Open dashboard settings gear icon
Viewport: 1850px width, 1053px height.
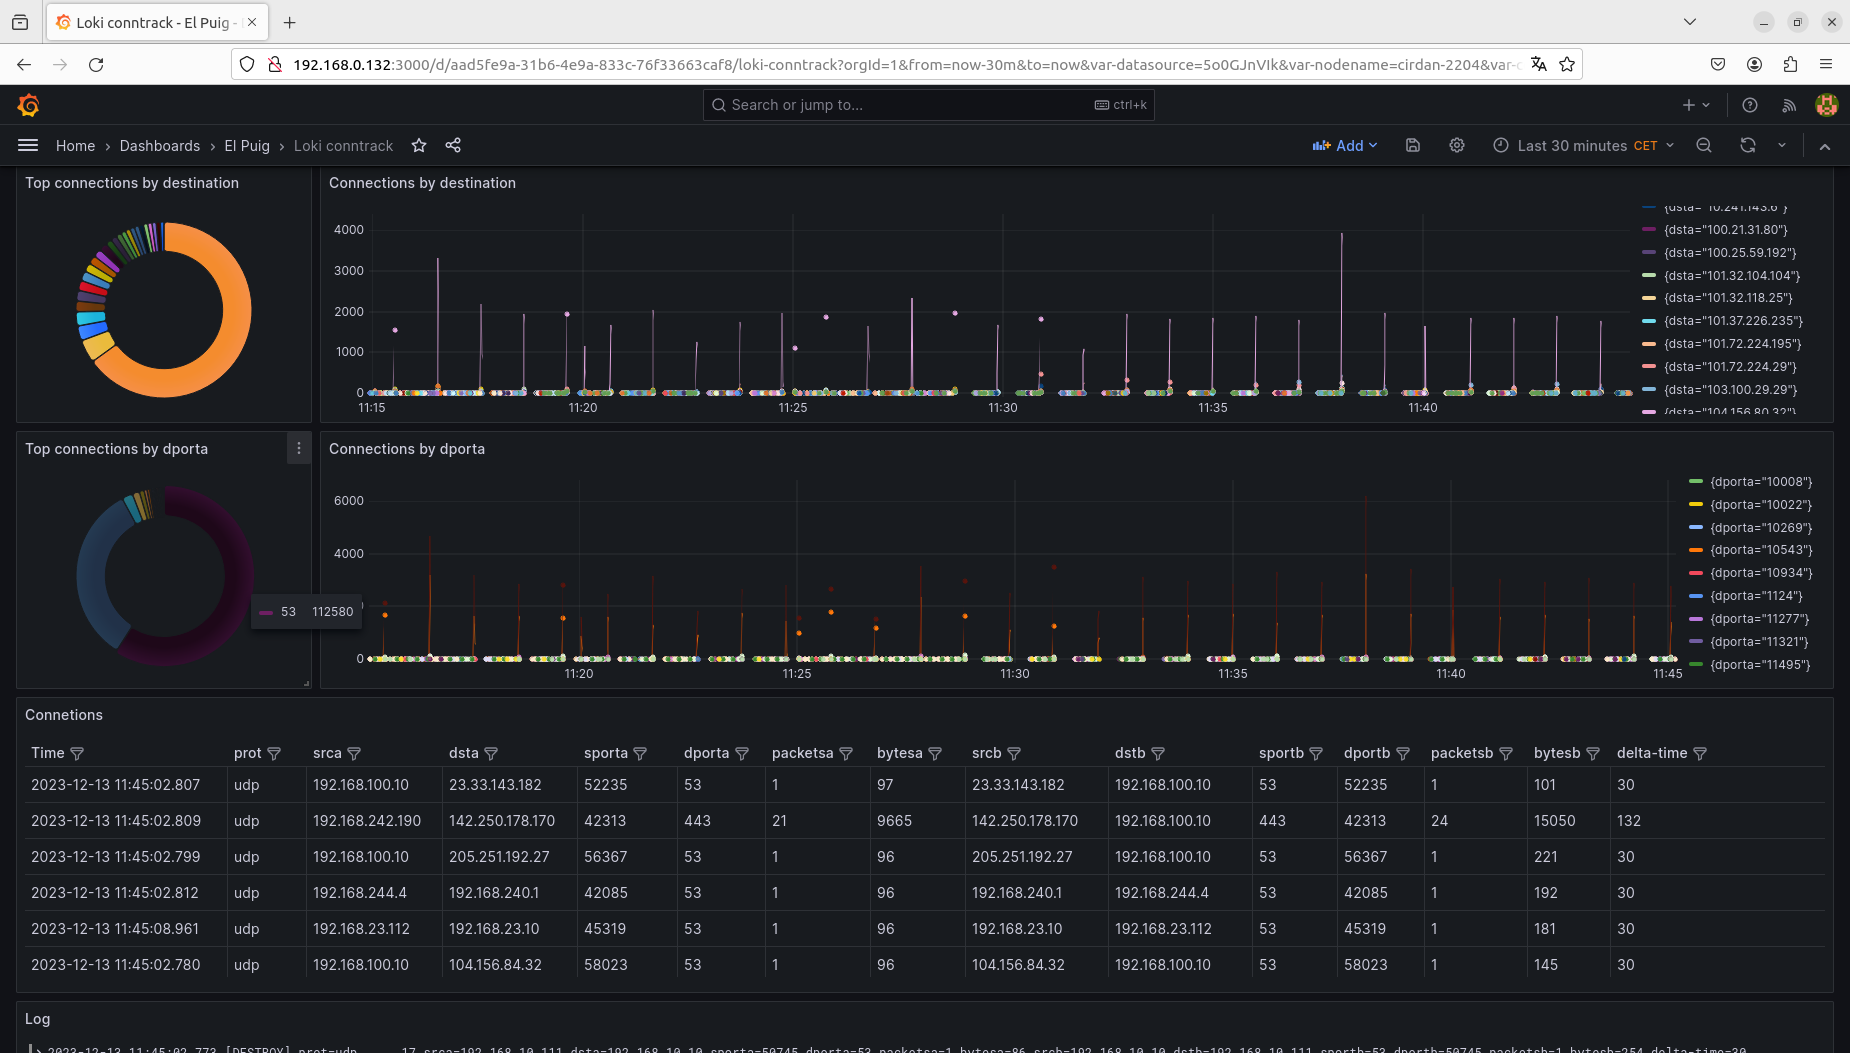point(1457,146)
